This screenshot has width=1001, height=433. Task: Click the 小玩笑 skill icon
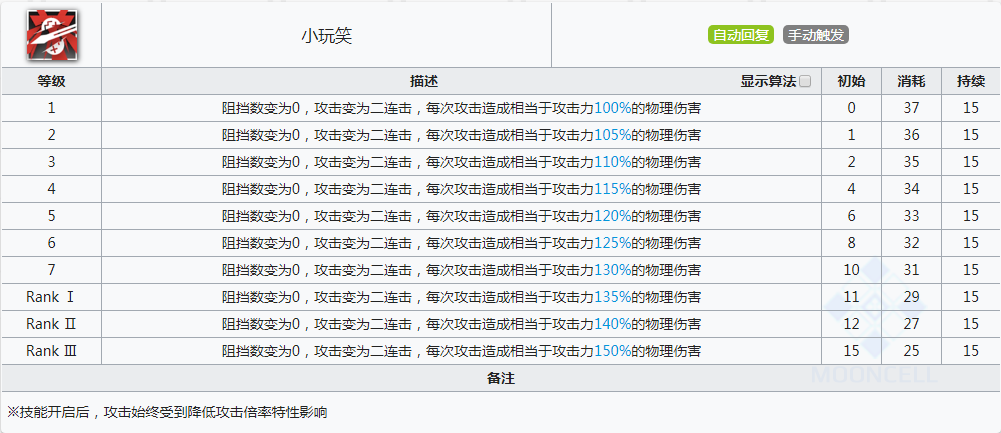pyautogui.click(x=52, y=35)
